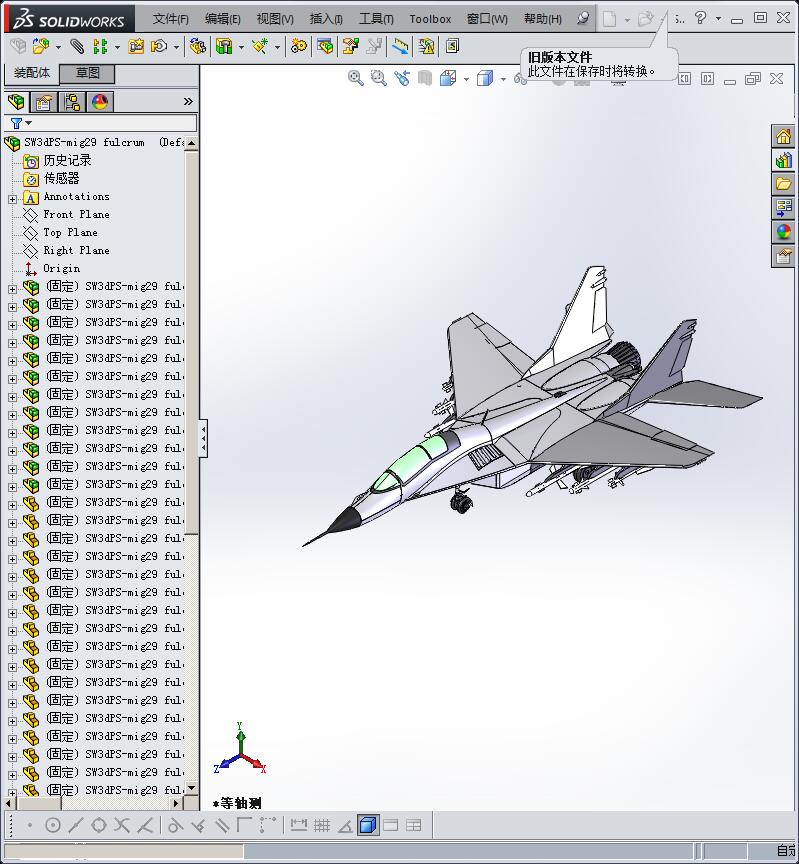Select the PropertyManager tab

[x=44, y=102]
